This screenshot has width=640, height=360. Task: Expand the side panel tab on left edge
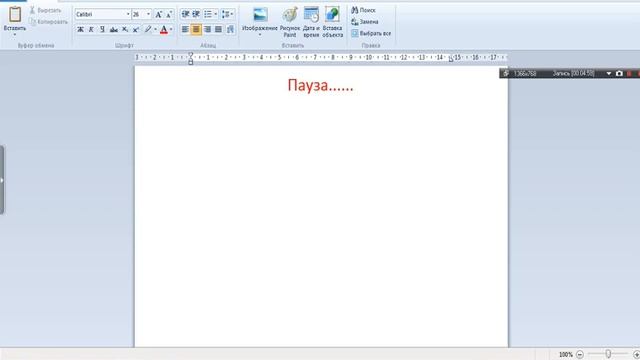pyautogui.click(x=2, y=180)
